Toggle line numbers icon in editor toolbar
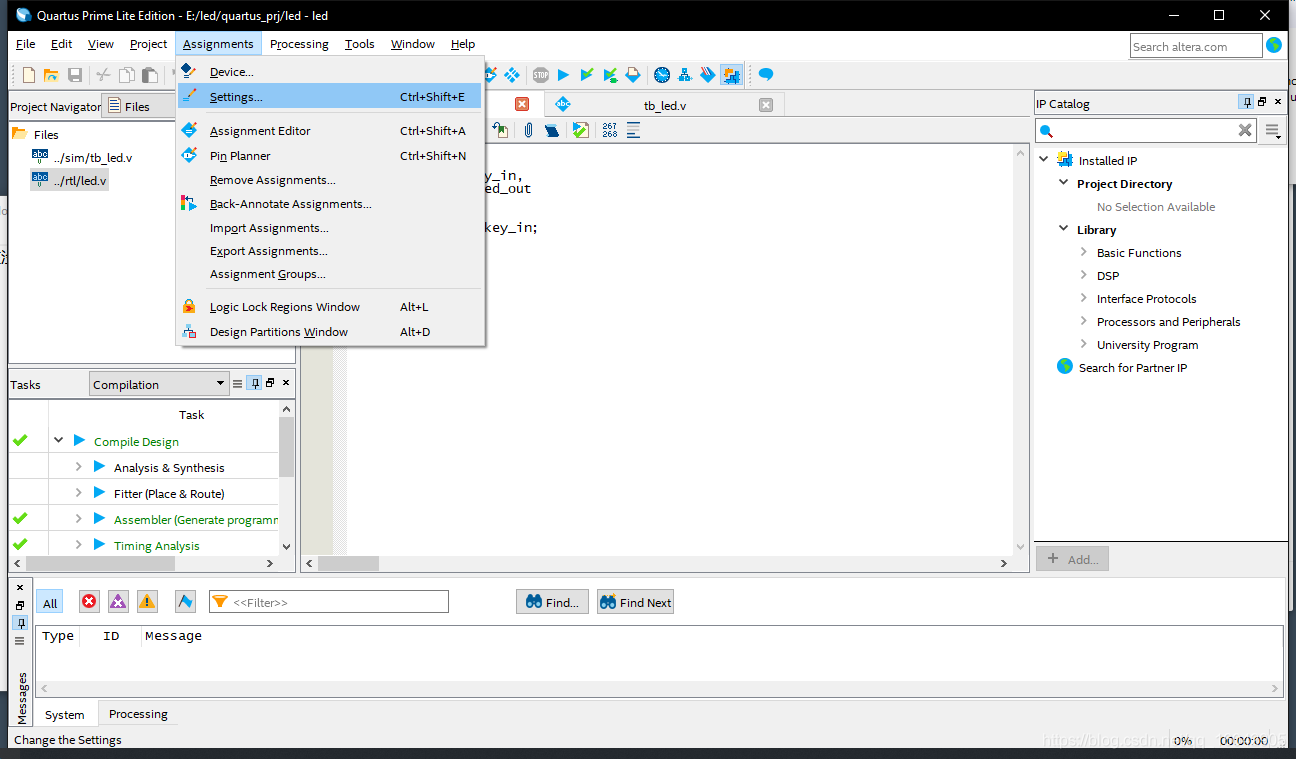This screenshot has width=1296, height=759. 610,130
